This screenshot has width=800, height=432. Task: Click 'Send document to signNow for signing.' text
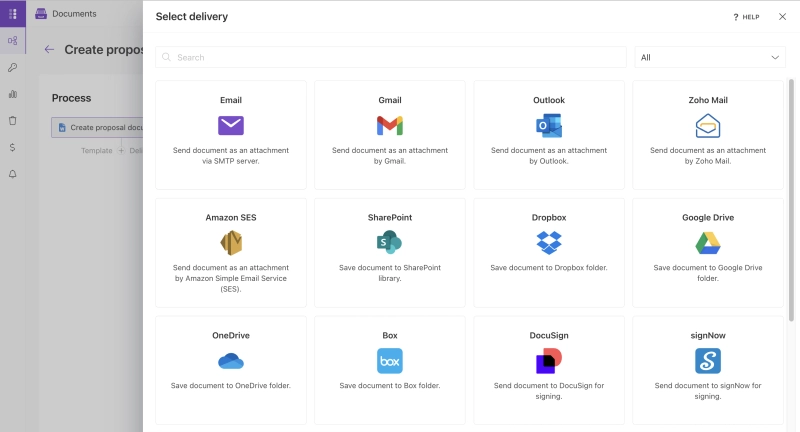pos(708,391)
